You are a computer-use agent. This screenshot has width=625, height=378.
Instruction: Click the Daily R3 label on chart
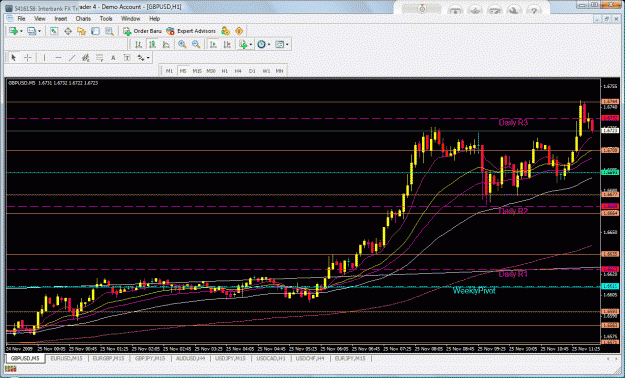[x=513, y=123]
